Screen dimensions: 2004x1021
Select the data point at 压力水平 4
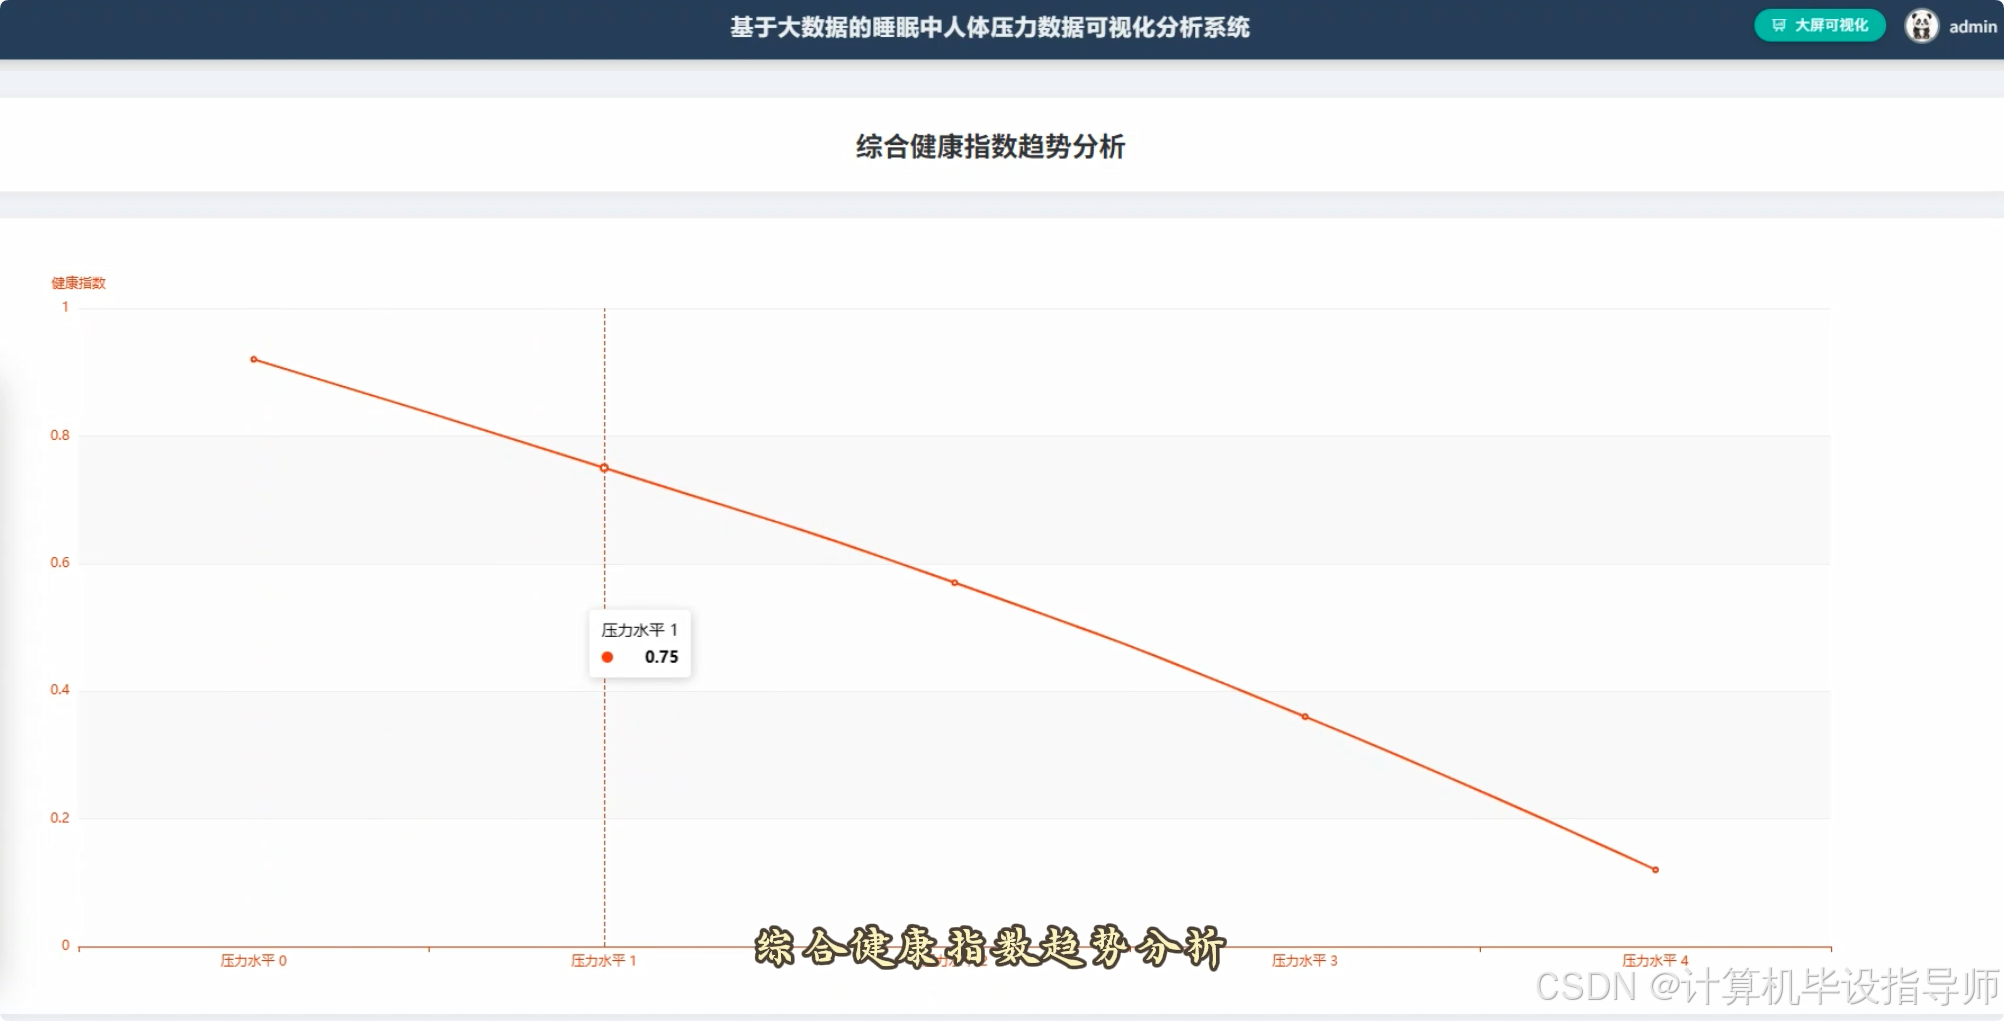point(1655,870)
